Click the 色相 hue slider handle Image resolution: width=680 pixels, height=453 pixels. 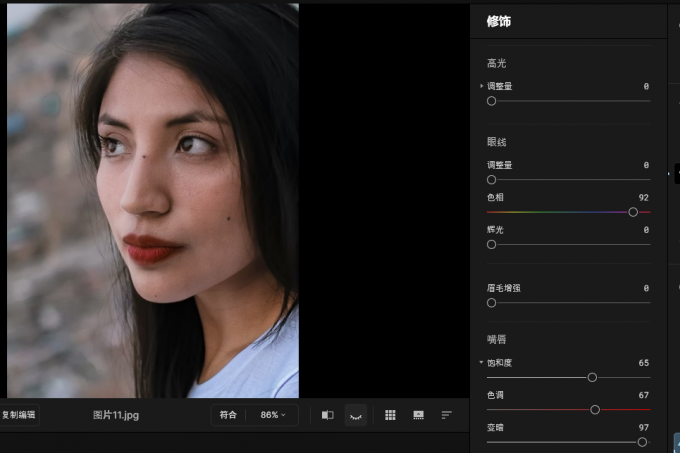[x=633, y=212]
